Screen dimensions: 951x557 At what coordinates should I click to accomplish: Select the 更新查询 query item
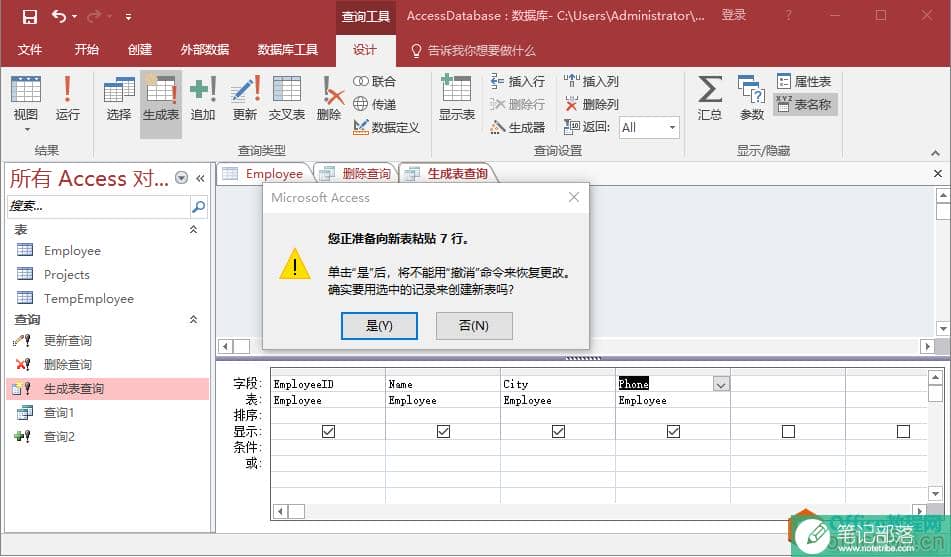(x=67, y=340)
